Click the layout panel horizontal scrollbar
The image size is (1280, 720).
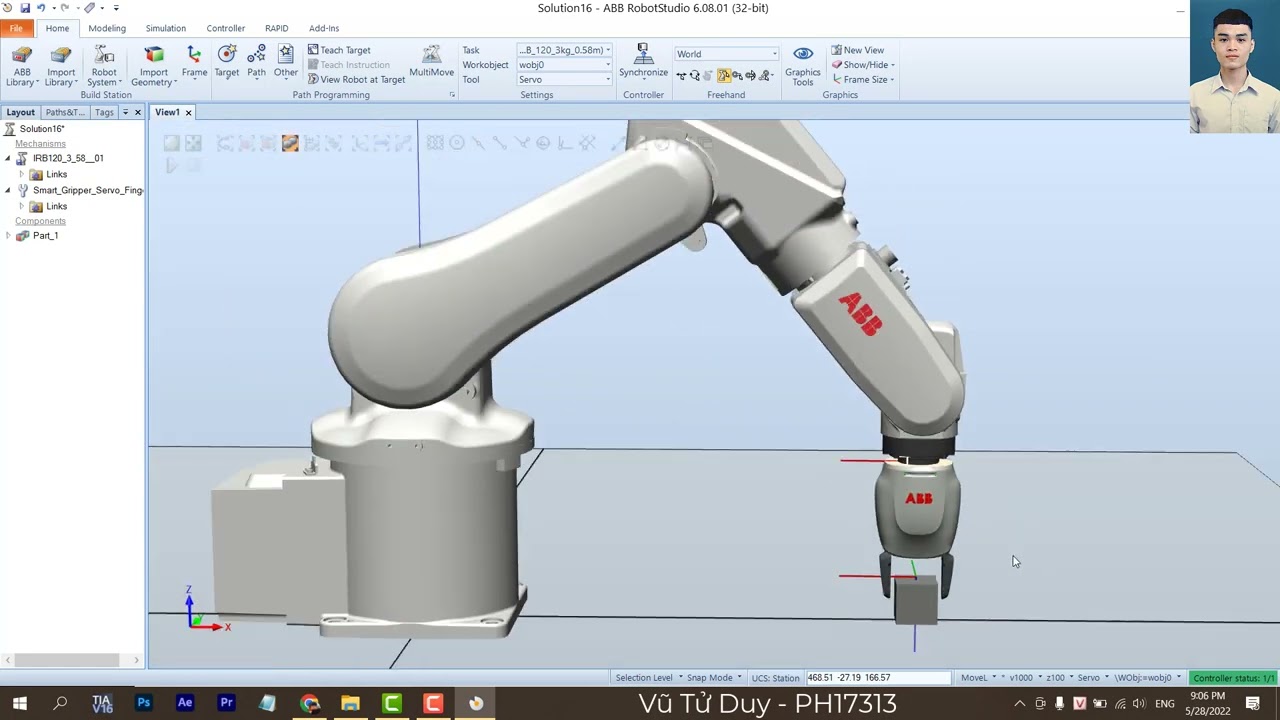pos(72,660)
